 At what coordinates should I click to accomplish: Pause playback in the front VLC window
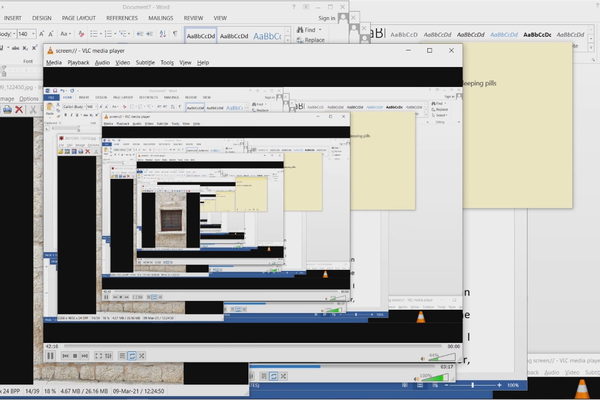tap(50, 356)
